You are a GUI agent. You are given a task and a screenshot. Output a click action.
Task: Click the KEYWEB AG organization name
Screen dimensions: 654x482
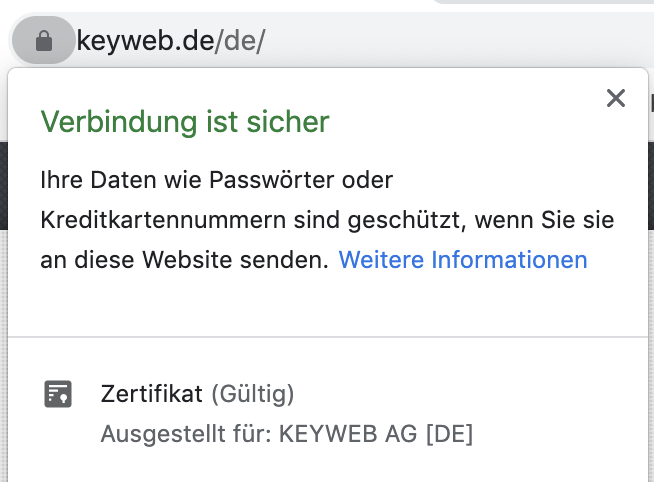click(x=348, y=434)
